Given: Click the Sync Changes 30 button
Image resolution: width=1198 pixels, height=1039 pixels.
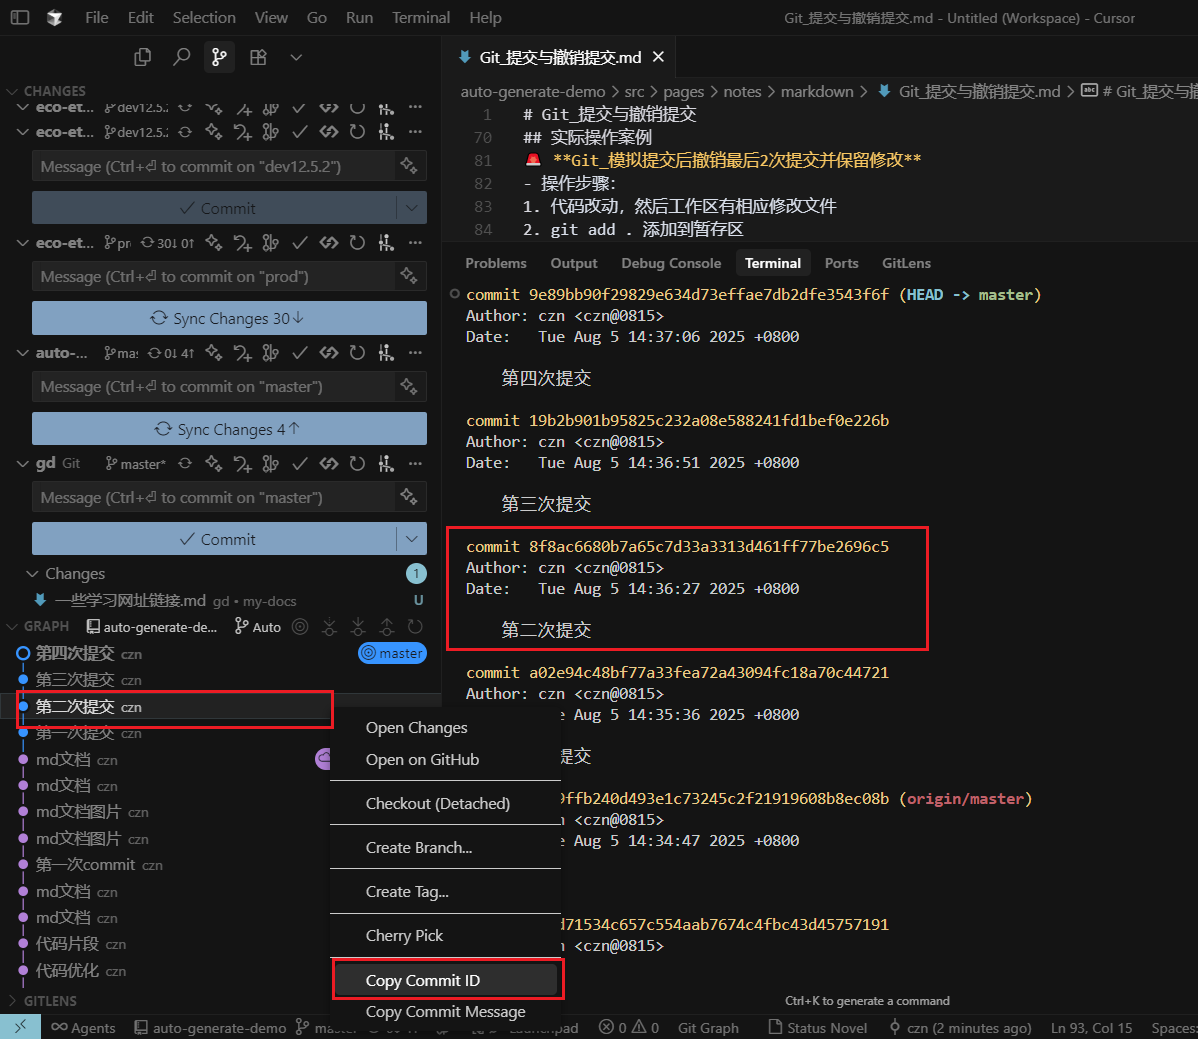Looking at the screenshot, I should [229, 318].
